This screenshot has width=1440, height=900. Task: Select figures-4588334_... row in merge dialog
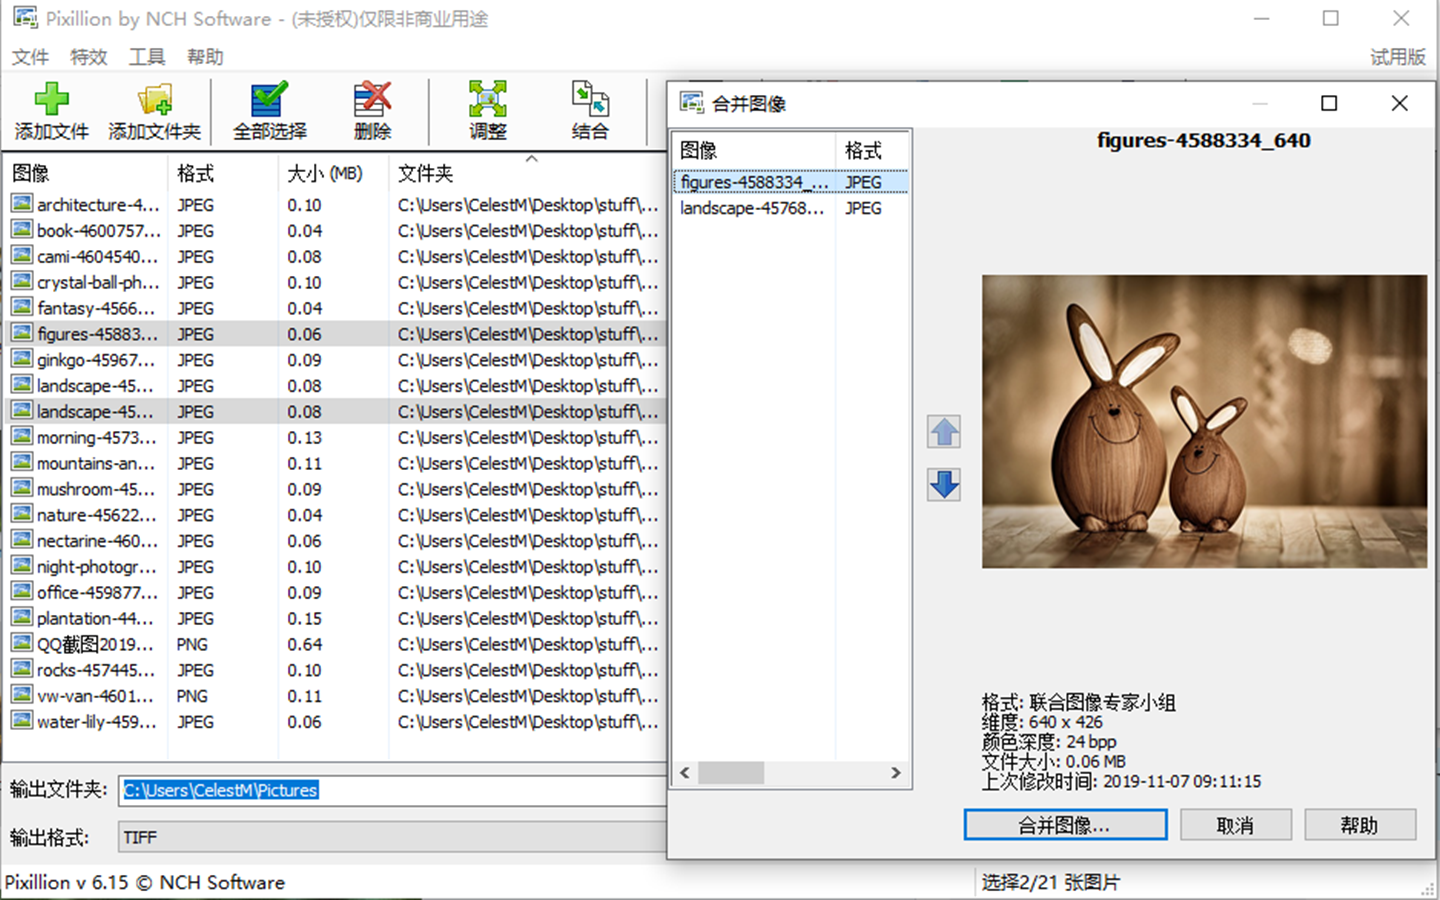coord(791,182)
